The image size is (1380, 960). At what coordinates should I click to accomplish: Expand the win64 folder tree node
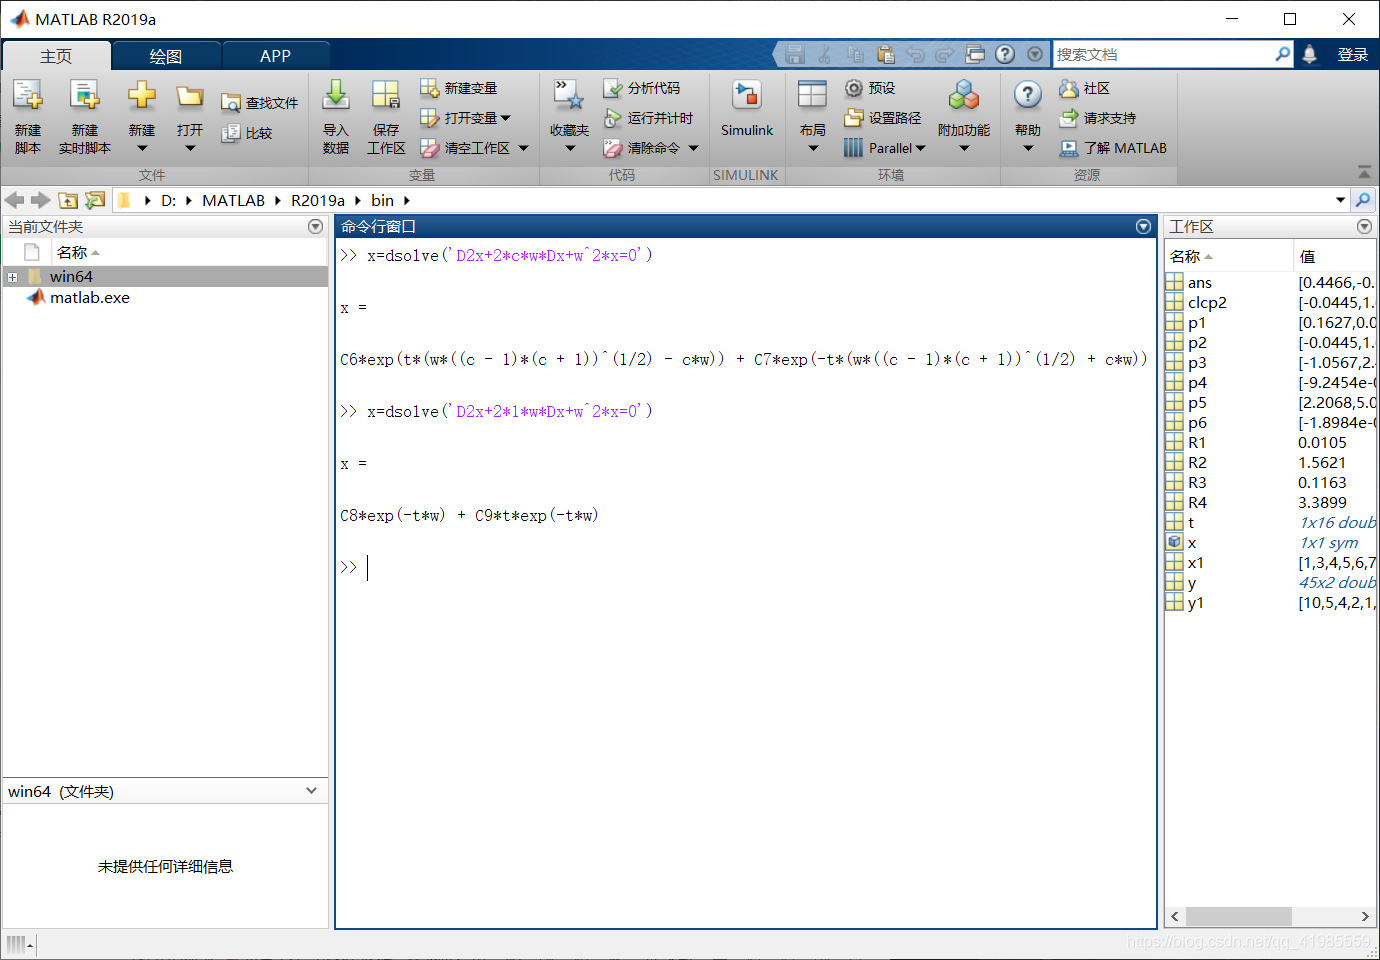12,277
